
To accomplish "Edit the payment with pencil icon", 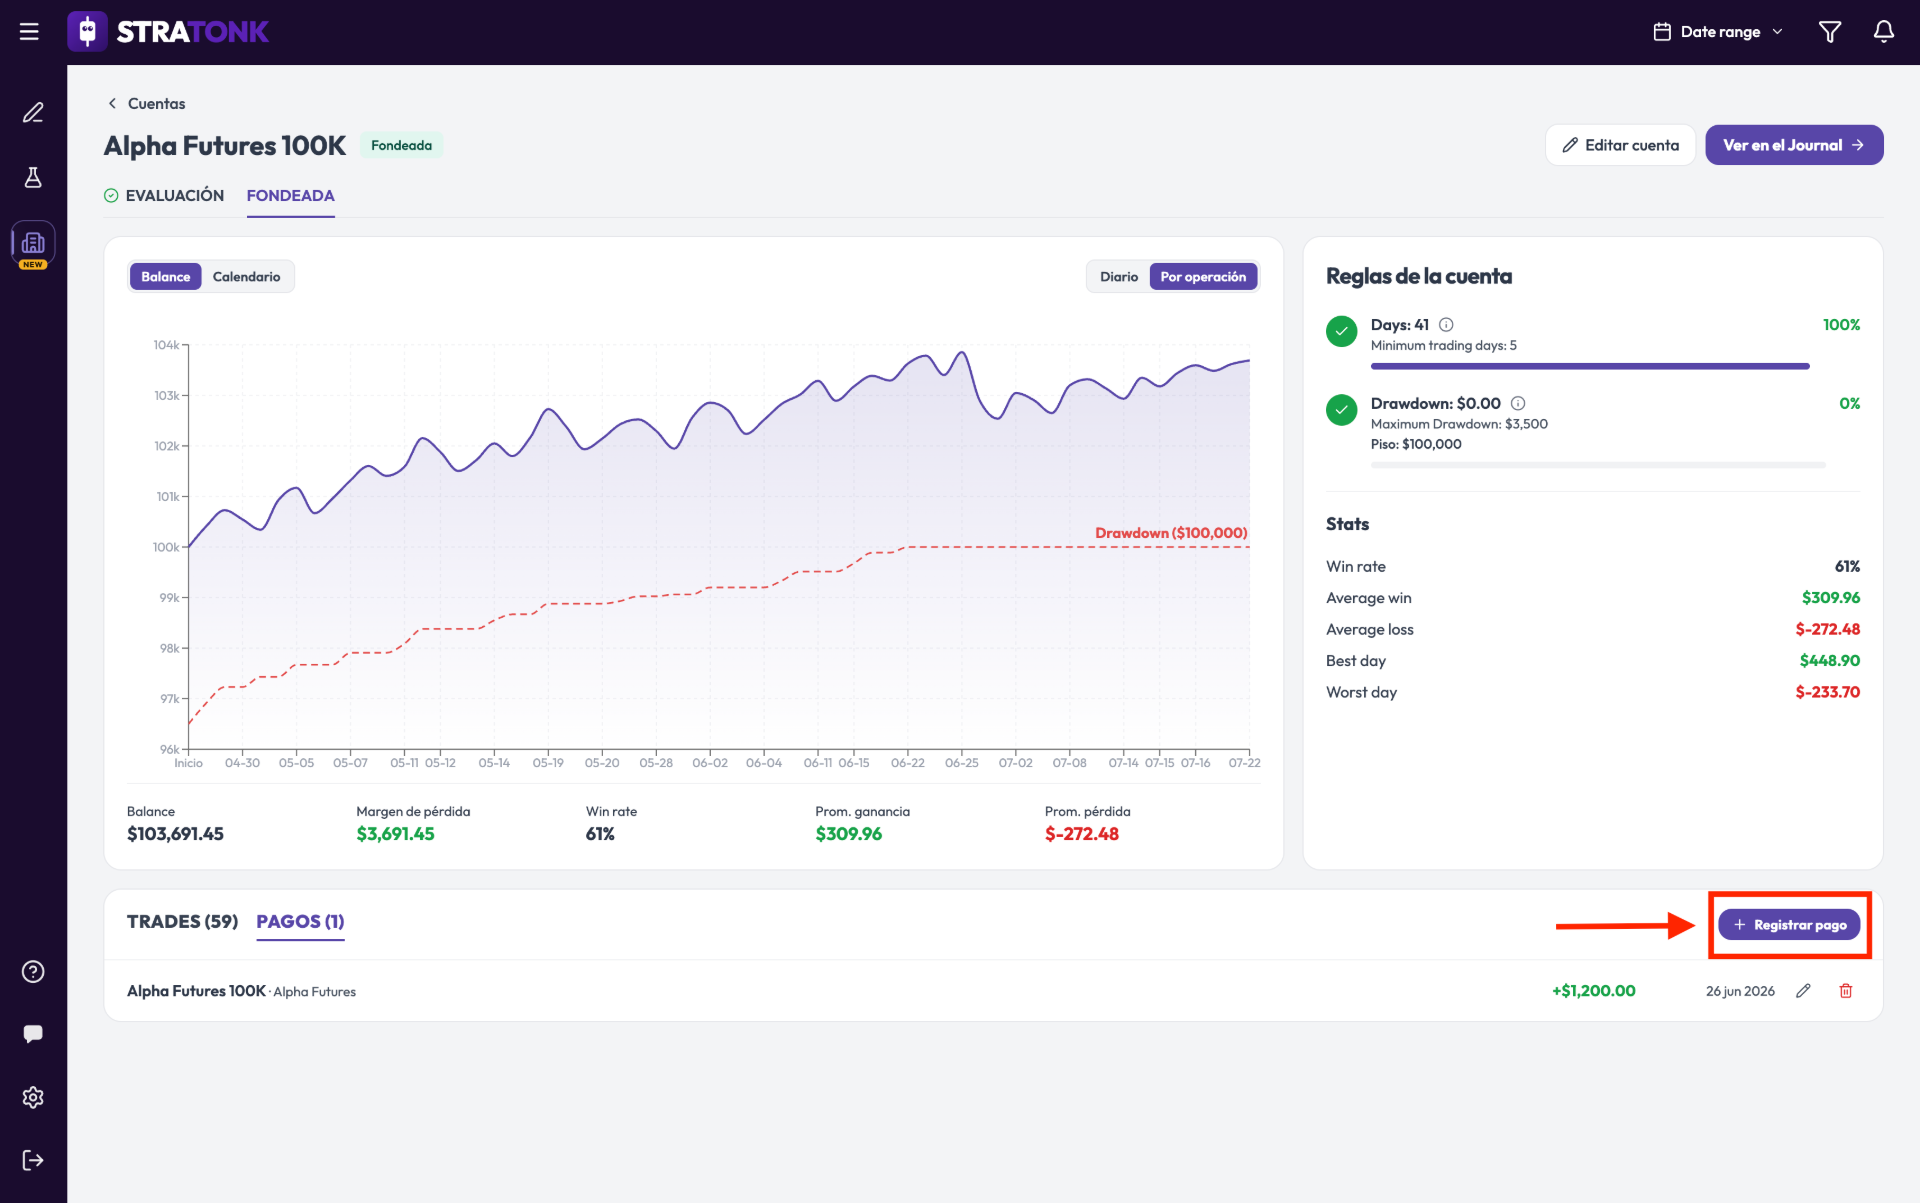I will [x=1803, y=991].
